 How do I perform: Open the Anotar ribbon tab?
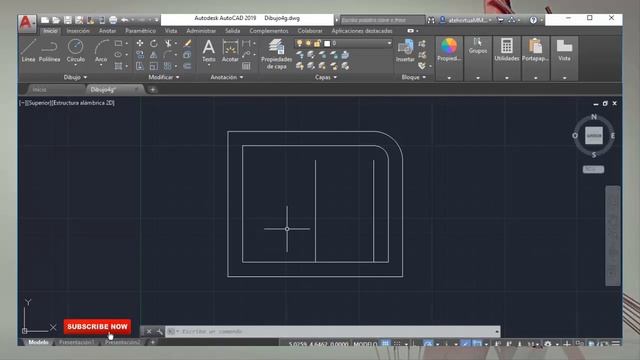(x=107, y=31)
